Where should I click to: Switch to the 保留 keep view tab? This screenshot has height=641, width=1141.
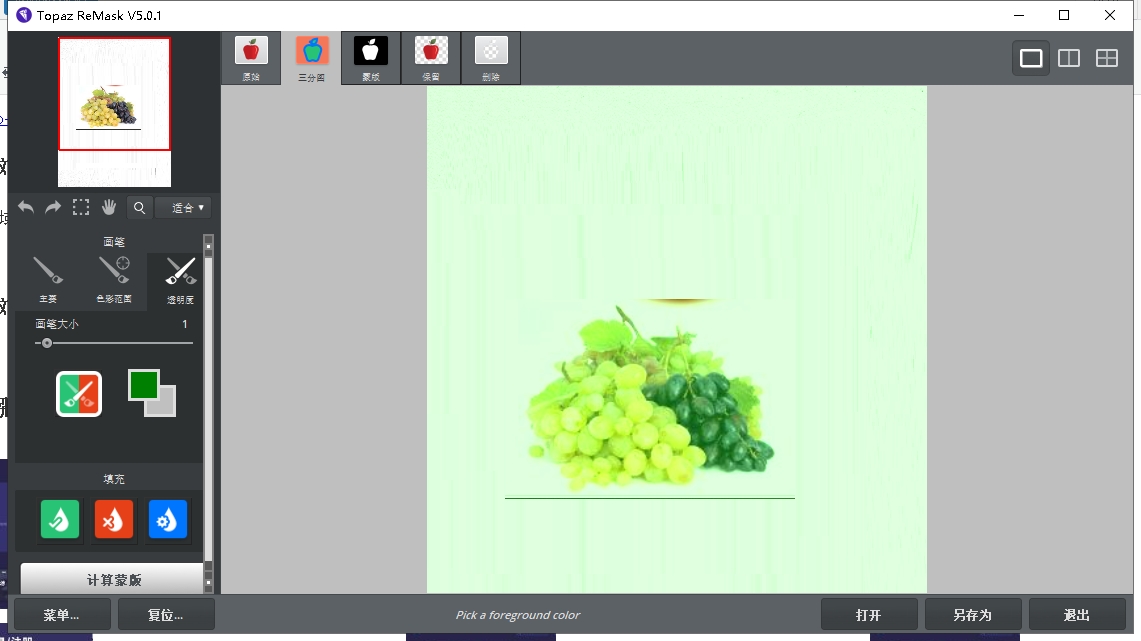pos(431,58)
